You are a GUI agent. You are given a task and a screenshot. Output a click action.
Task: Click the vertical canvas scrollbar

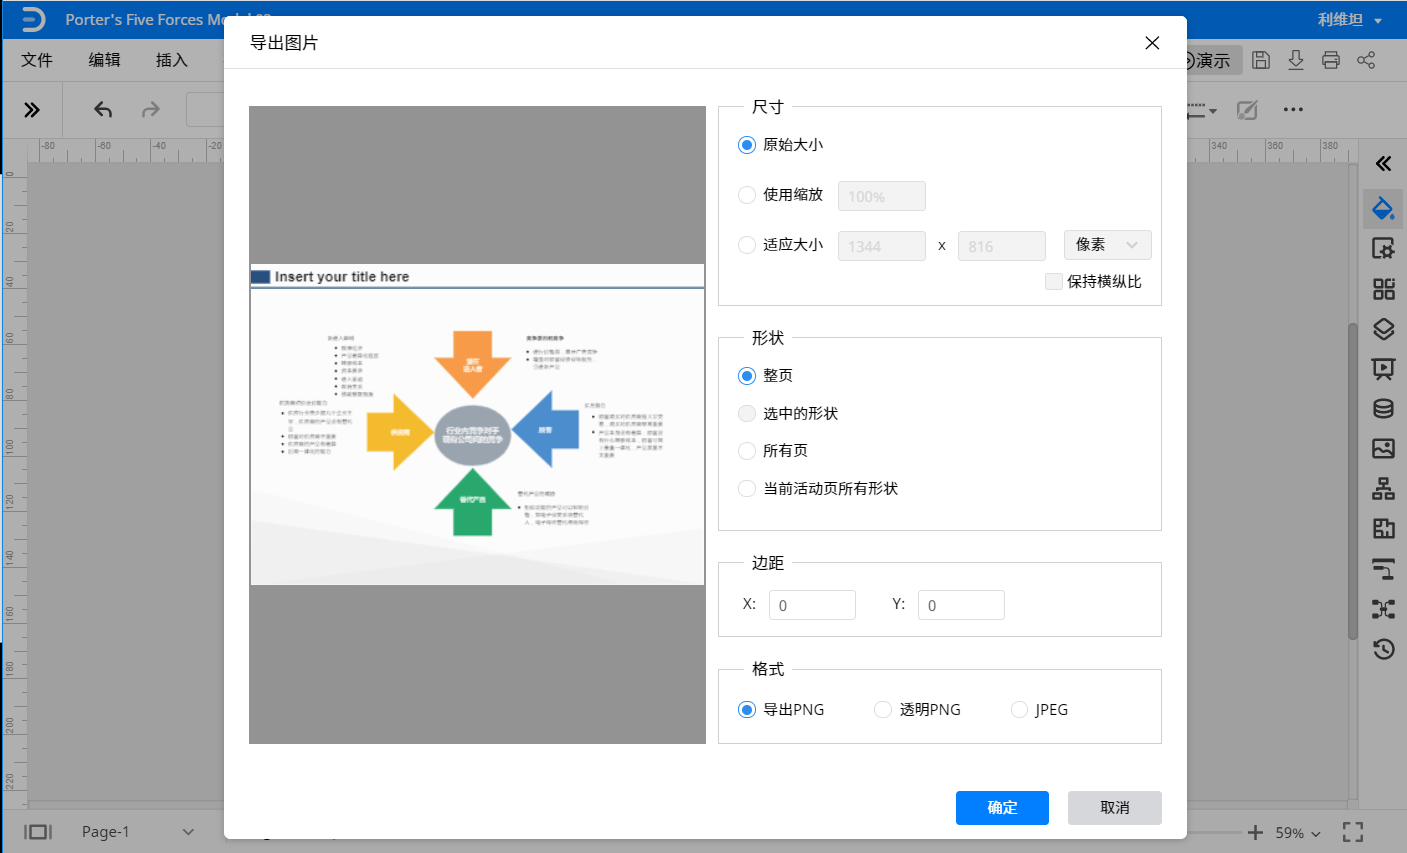click(1353, 480)
